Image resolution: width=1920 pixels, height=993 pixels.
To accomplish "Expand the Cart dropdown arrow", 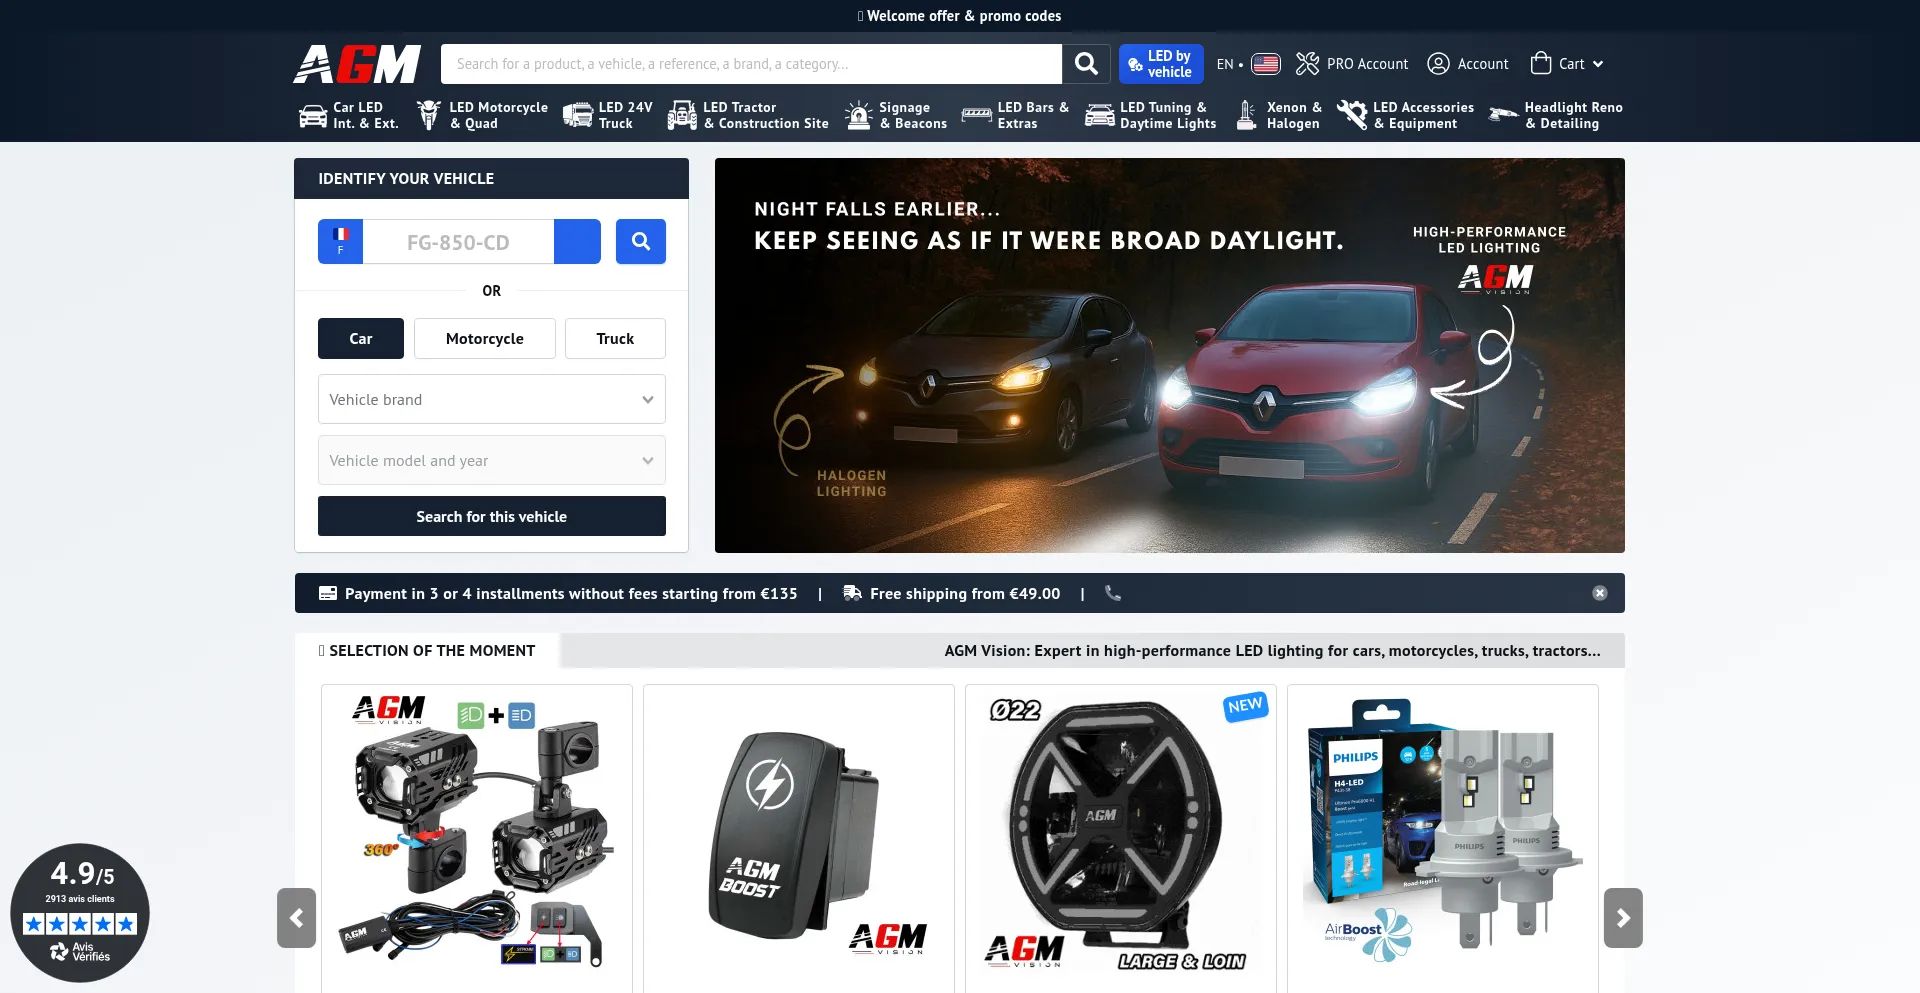I will click(1598, 64).
